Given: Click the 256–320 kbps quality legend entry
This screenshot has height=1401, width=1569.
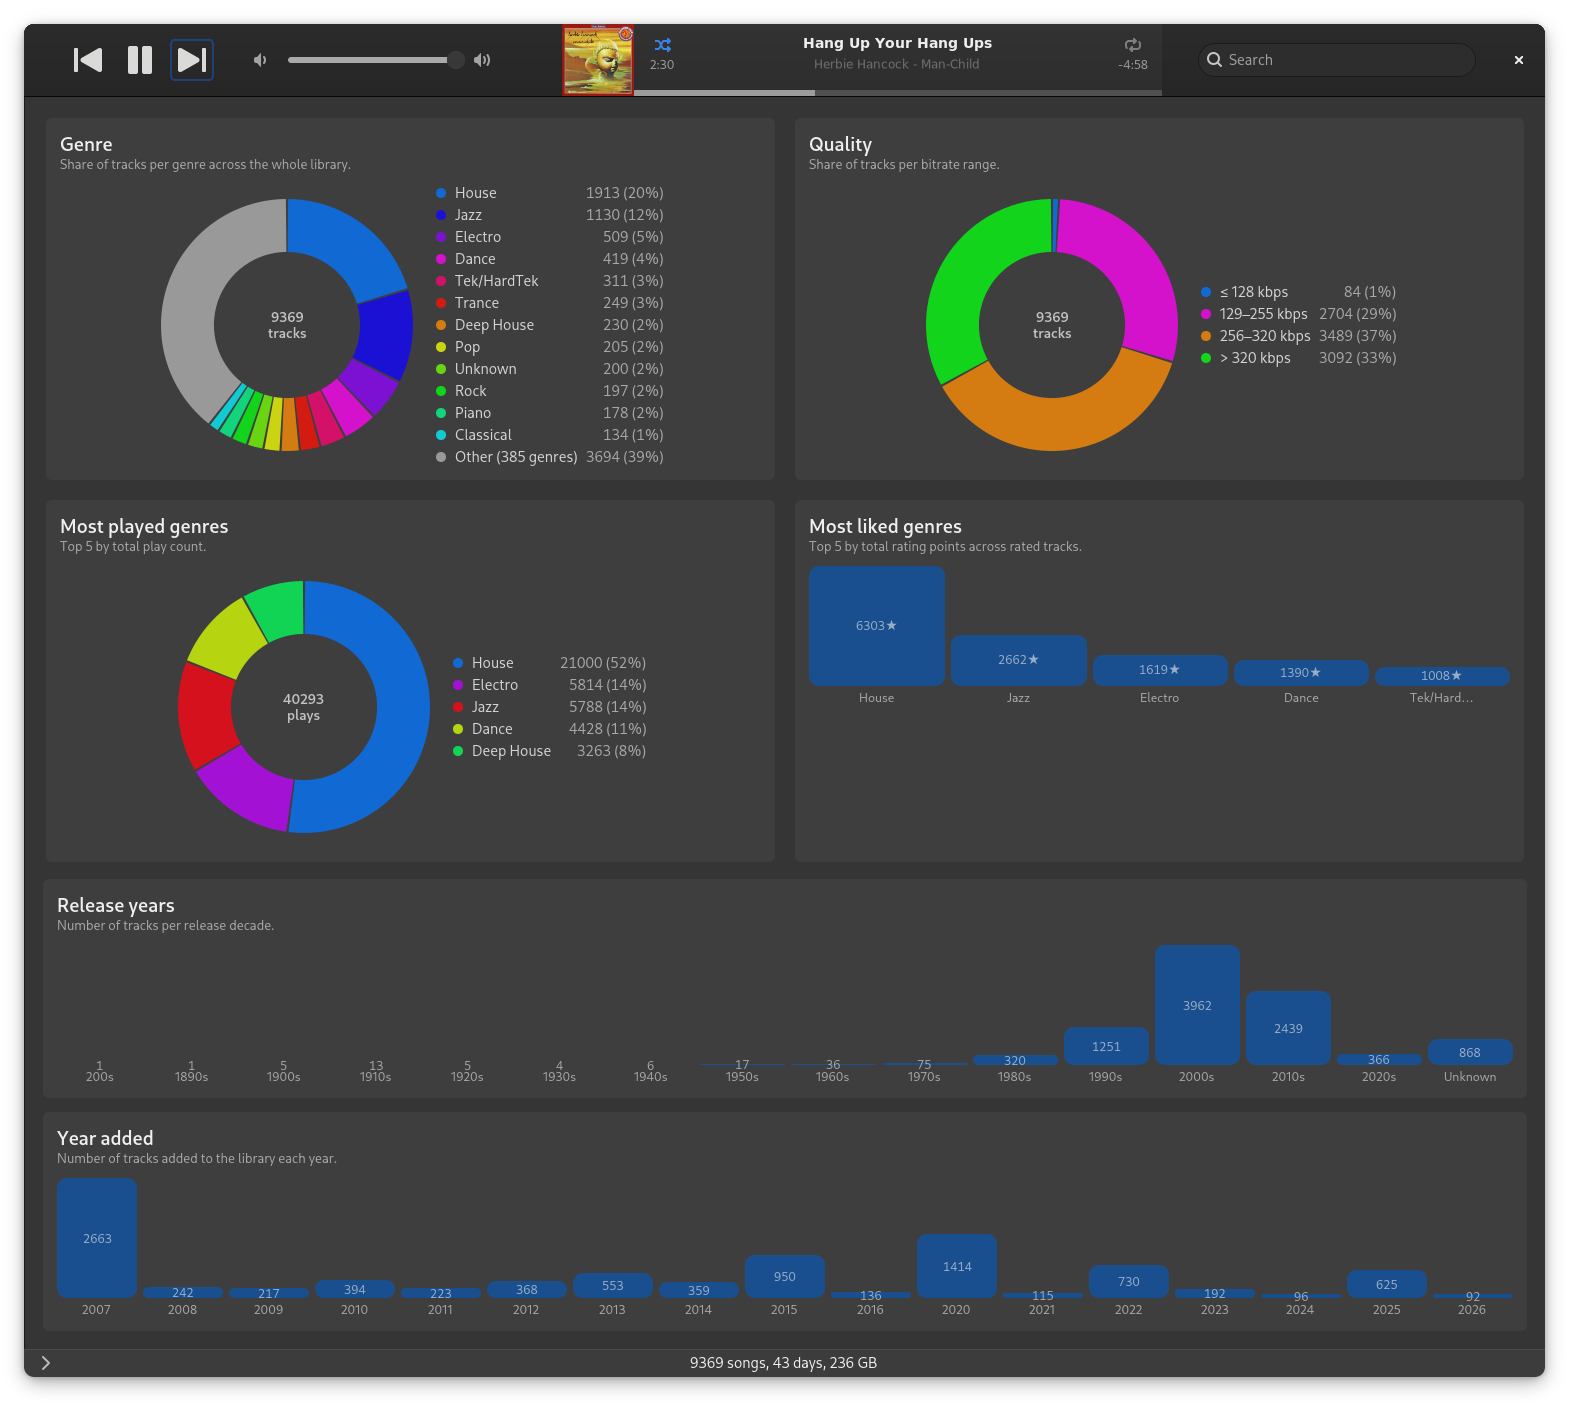Looking at the screenshot, I should point(1298,336).
